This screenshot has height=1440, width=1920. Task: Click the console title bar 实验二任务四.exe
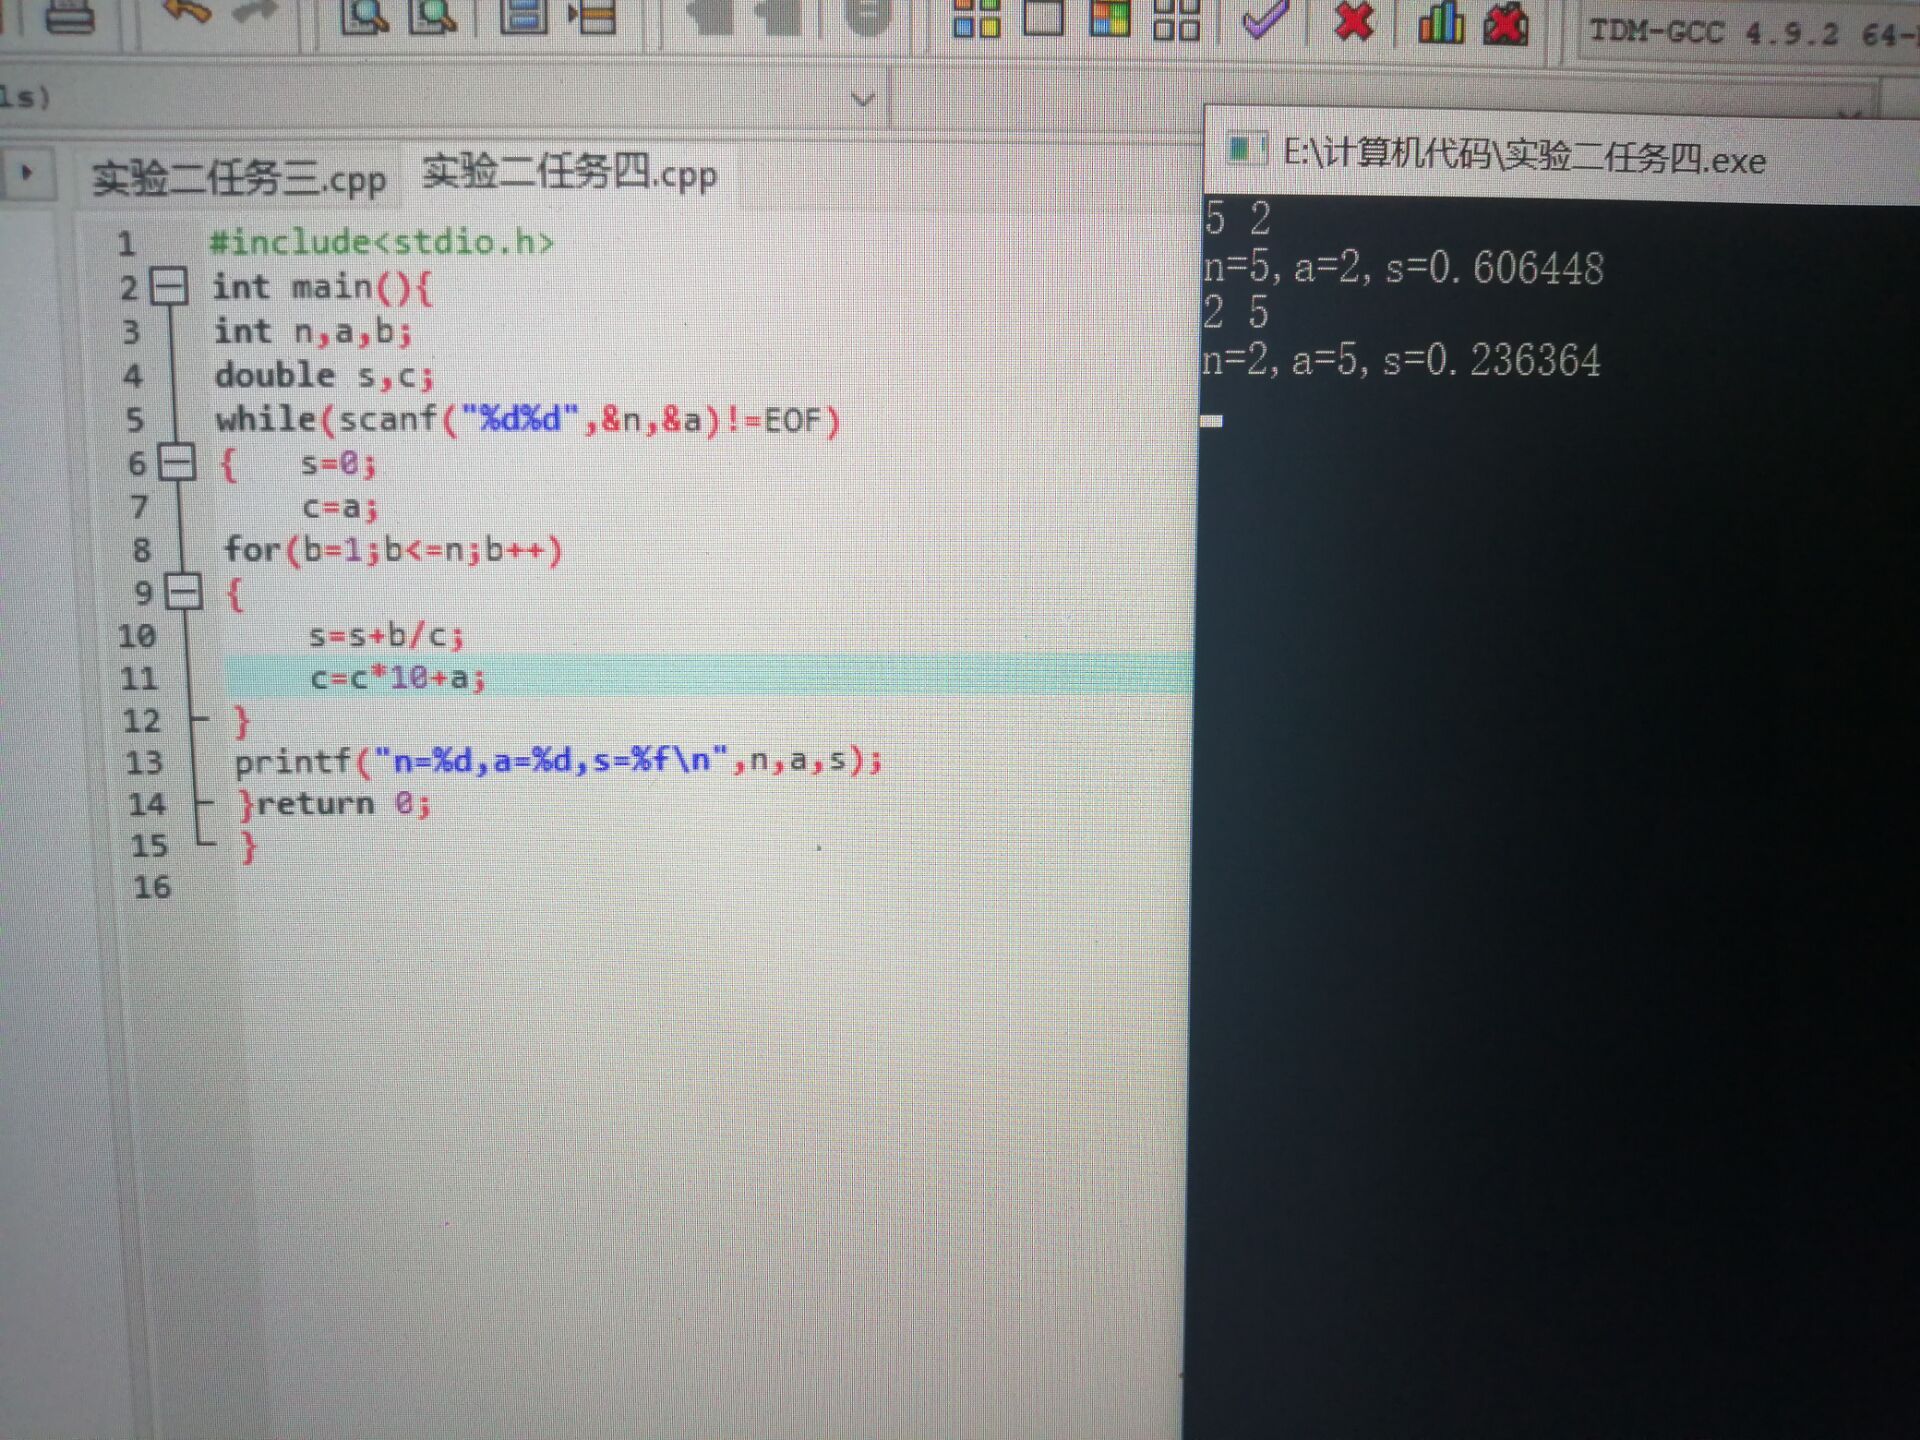point(1523,157)
